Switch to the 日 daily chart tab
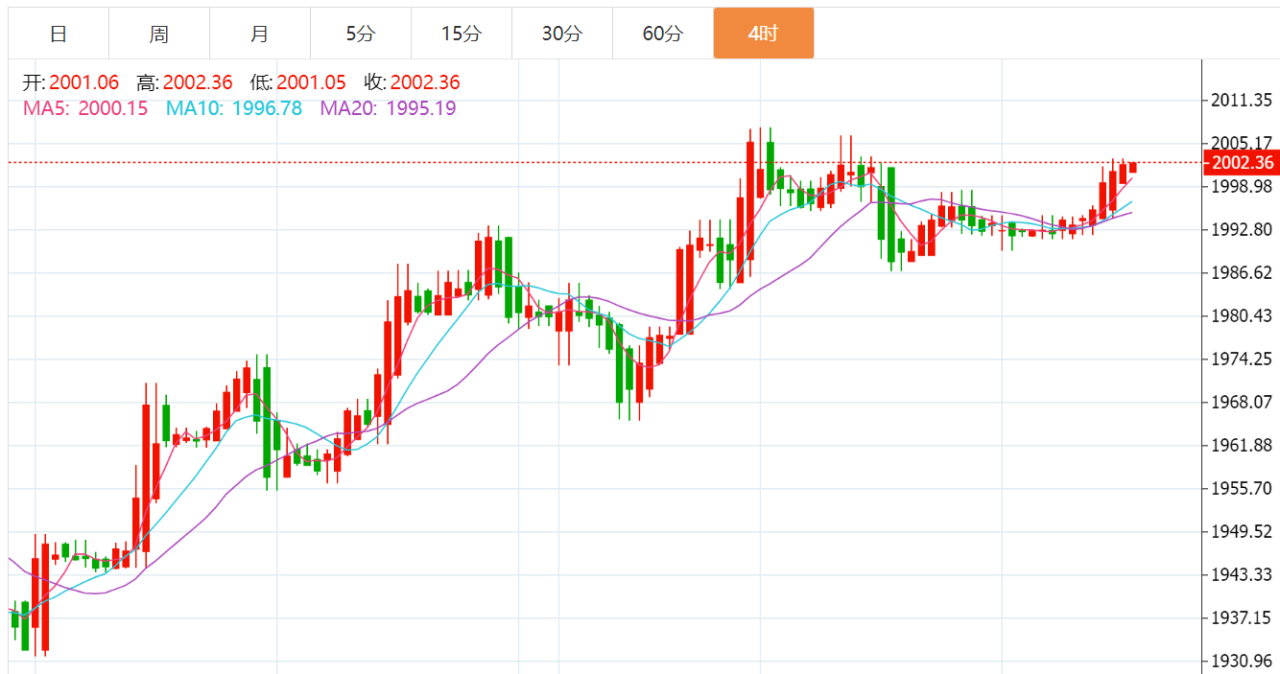This screenshot has height=674, width=1280. [x=59, y=33]
